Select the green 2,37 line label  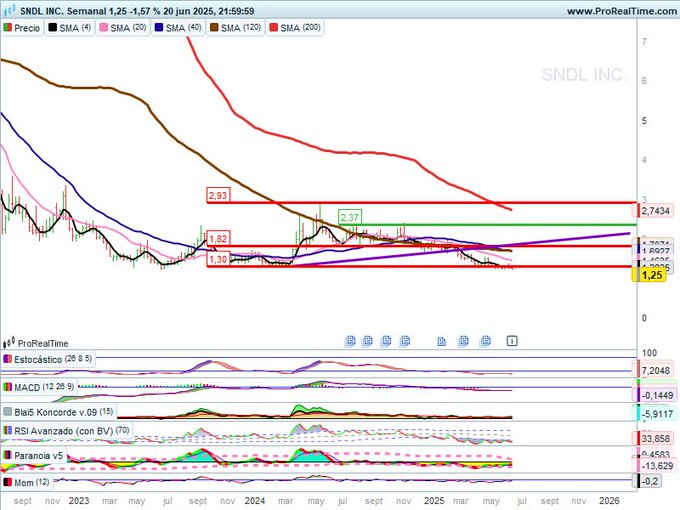click(350, 217)
